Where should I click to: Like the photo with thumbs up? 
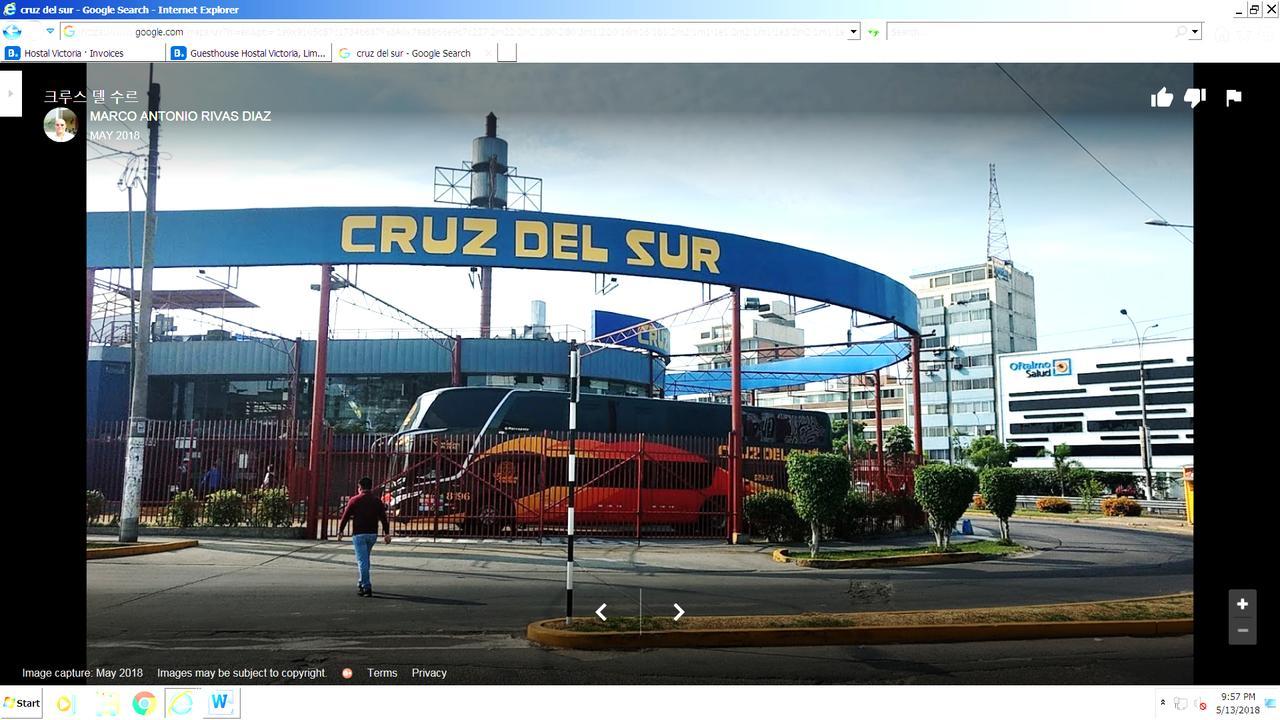click(1161, 97)
